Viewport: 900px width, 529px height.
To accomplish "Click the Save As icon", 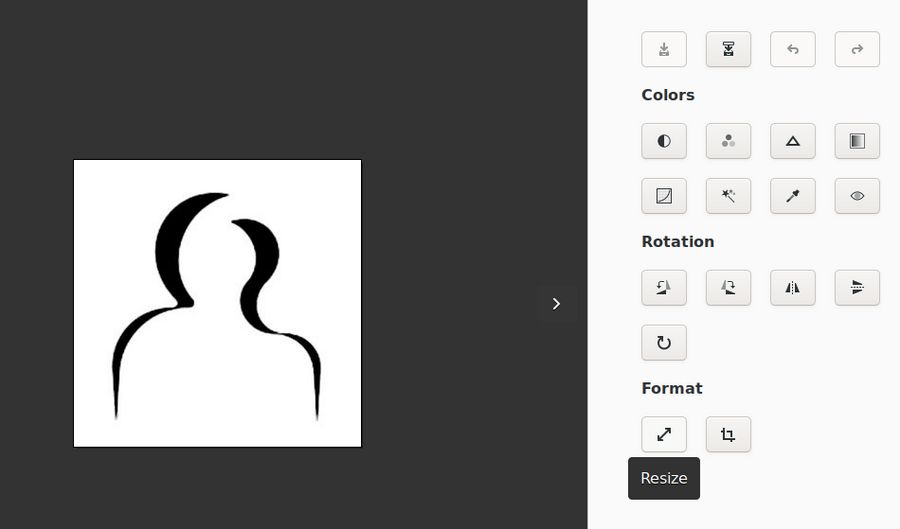I will pyautogui.click(x=728, y=49).
